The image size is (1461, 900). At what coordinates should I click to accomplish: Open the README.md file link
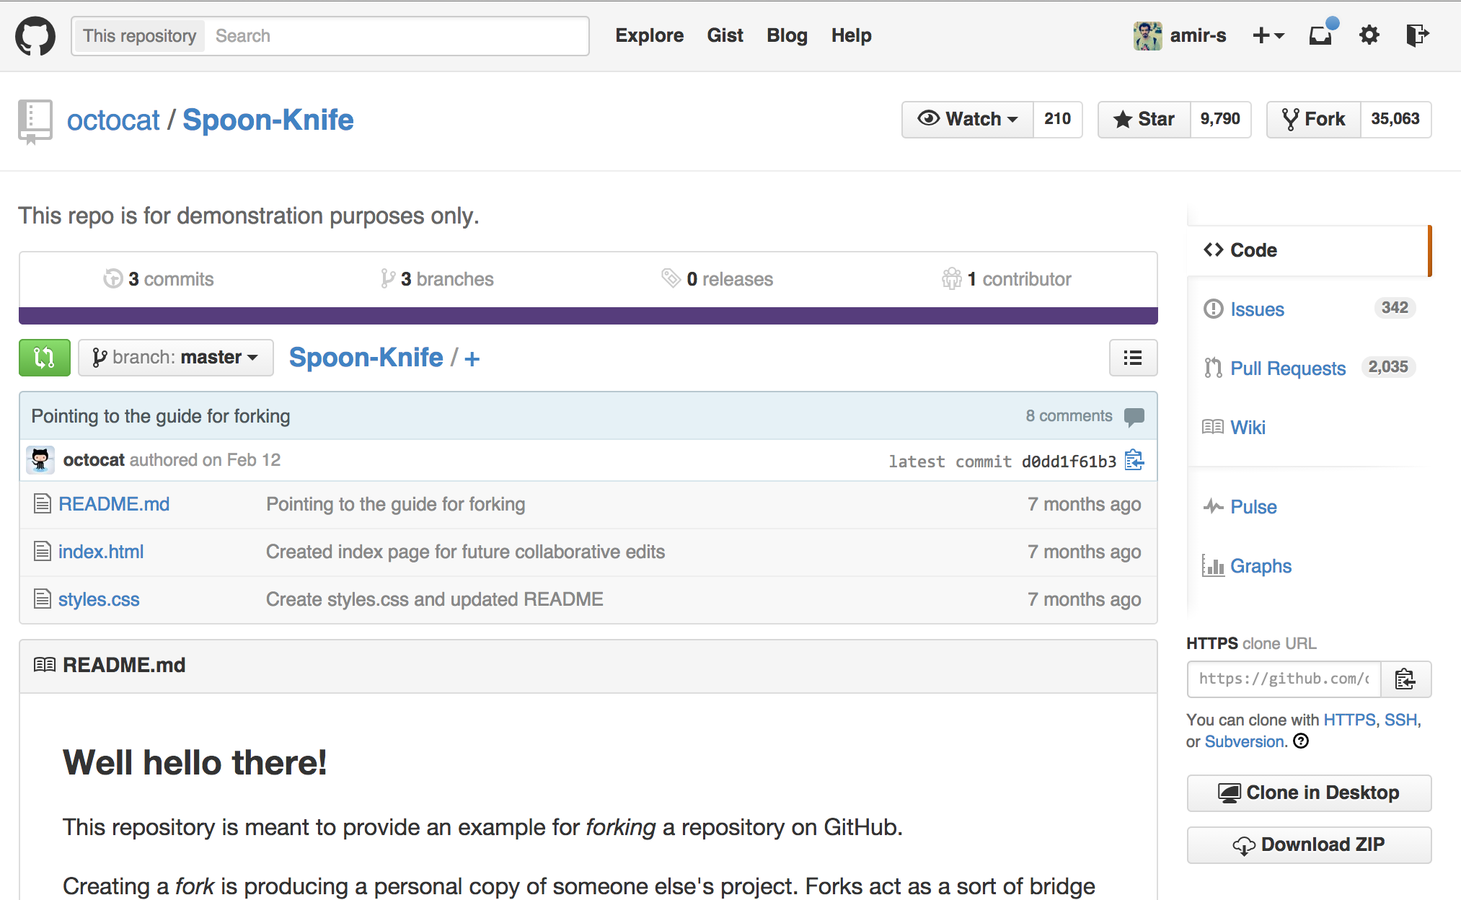pos(114,504)
